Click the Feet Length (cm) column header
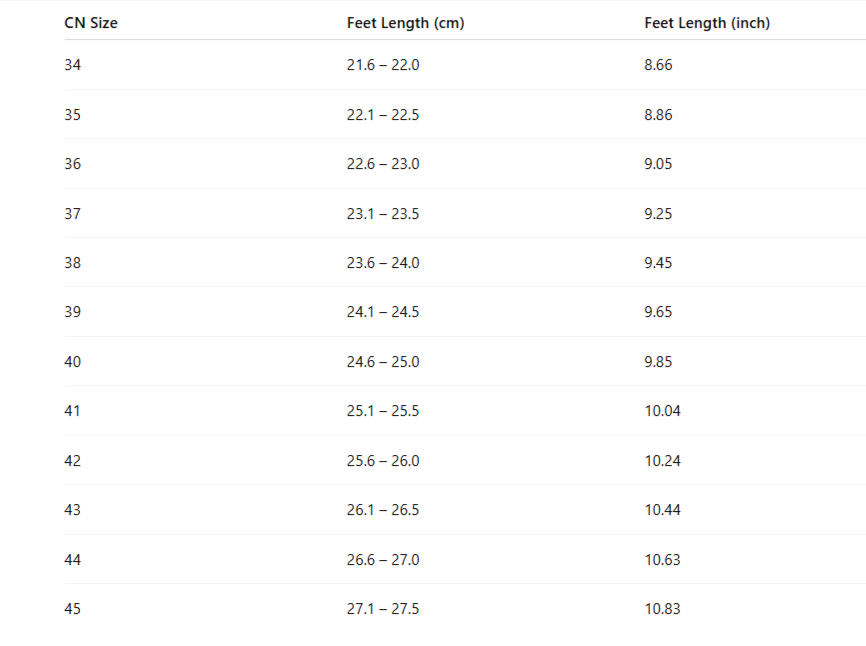Viewport: 866px width, 646px height. [x=405, y=23]
